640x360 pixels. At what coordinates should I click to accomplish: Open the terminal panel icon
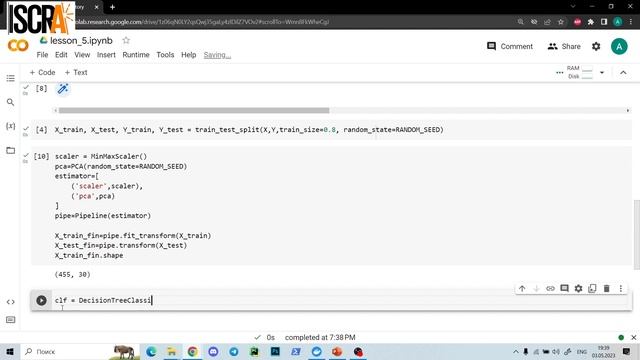[x=11, y=320]
